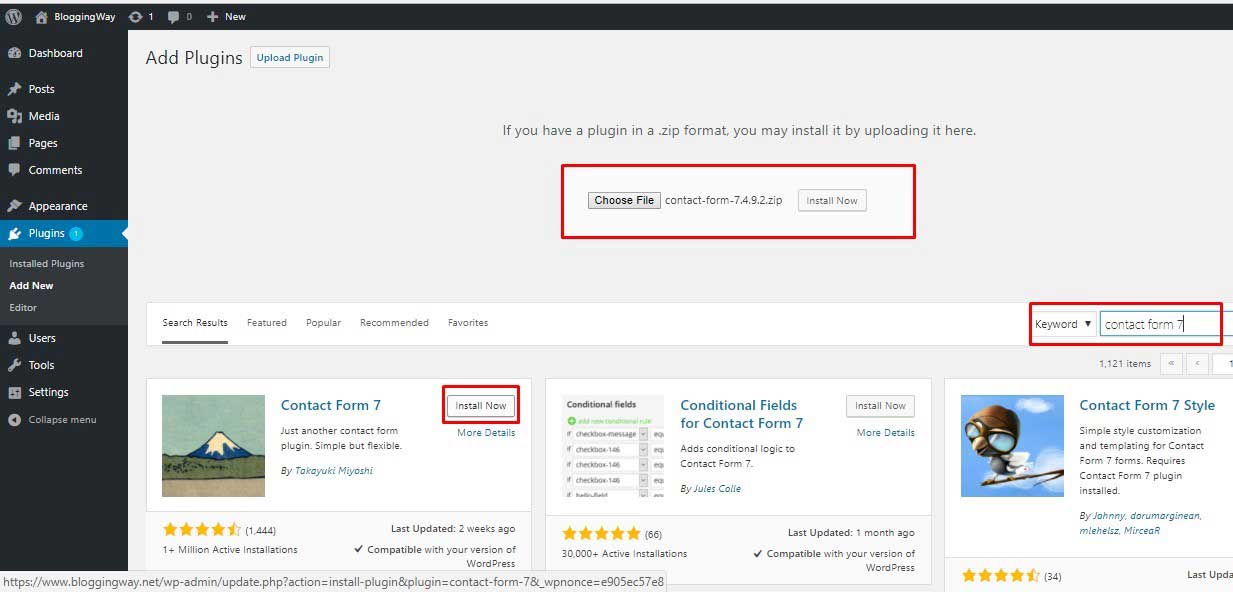Click the Dashboard gauge icon
1233x592 pixels.
[14, 53]
